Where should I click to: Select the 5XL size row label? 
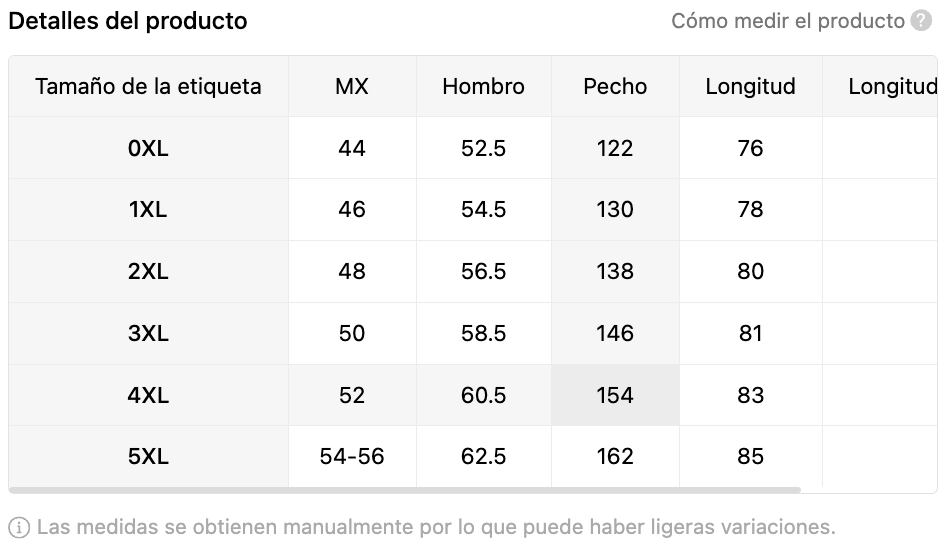pyautogui.click(x=148, y=456)
